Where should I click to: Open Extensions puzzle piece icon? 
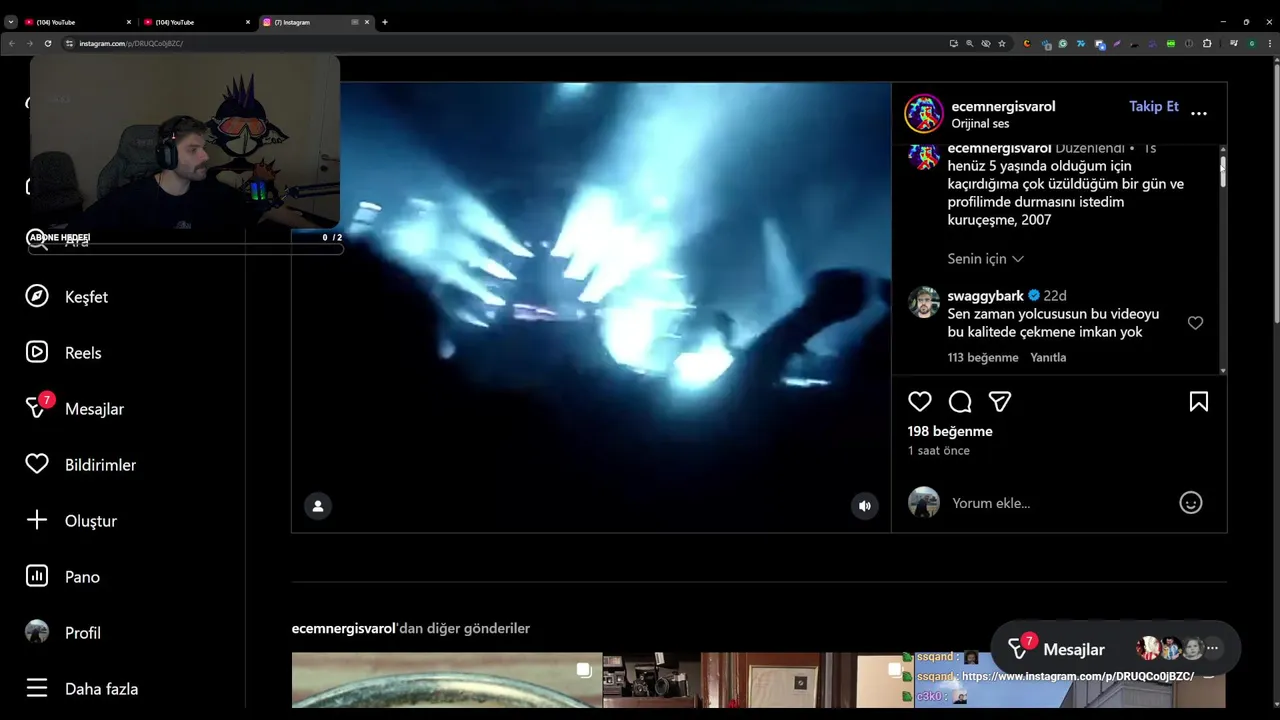coord(1207,43)
